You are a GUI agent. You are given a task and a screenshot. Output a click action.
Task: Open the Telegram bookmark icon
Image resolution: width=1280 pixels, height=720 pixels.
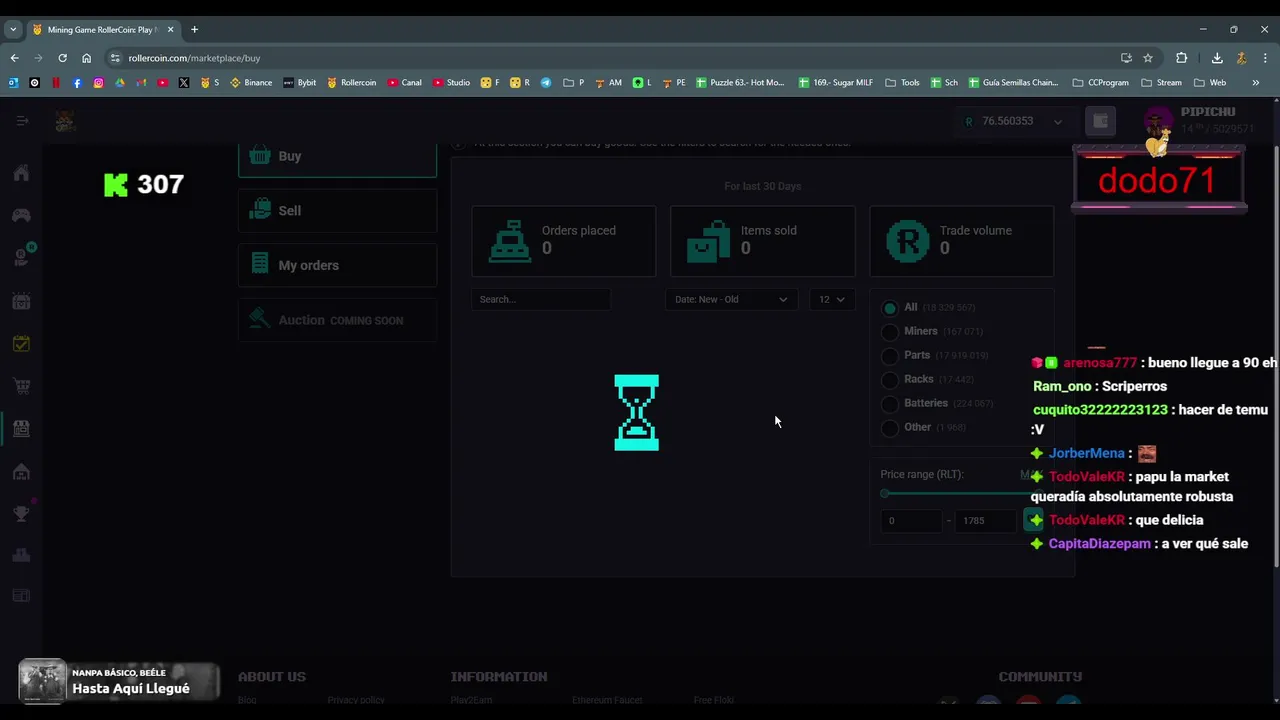[546, 83]
